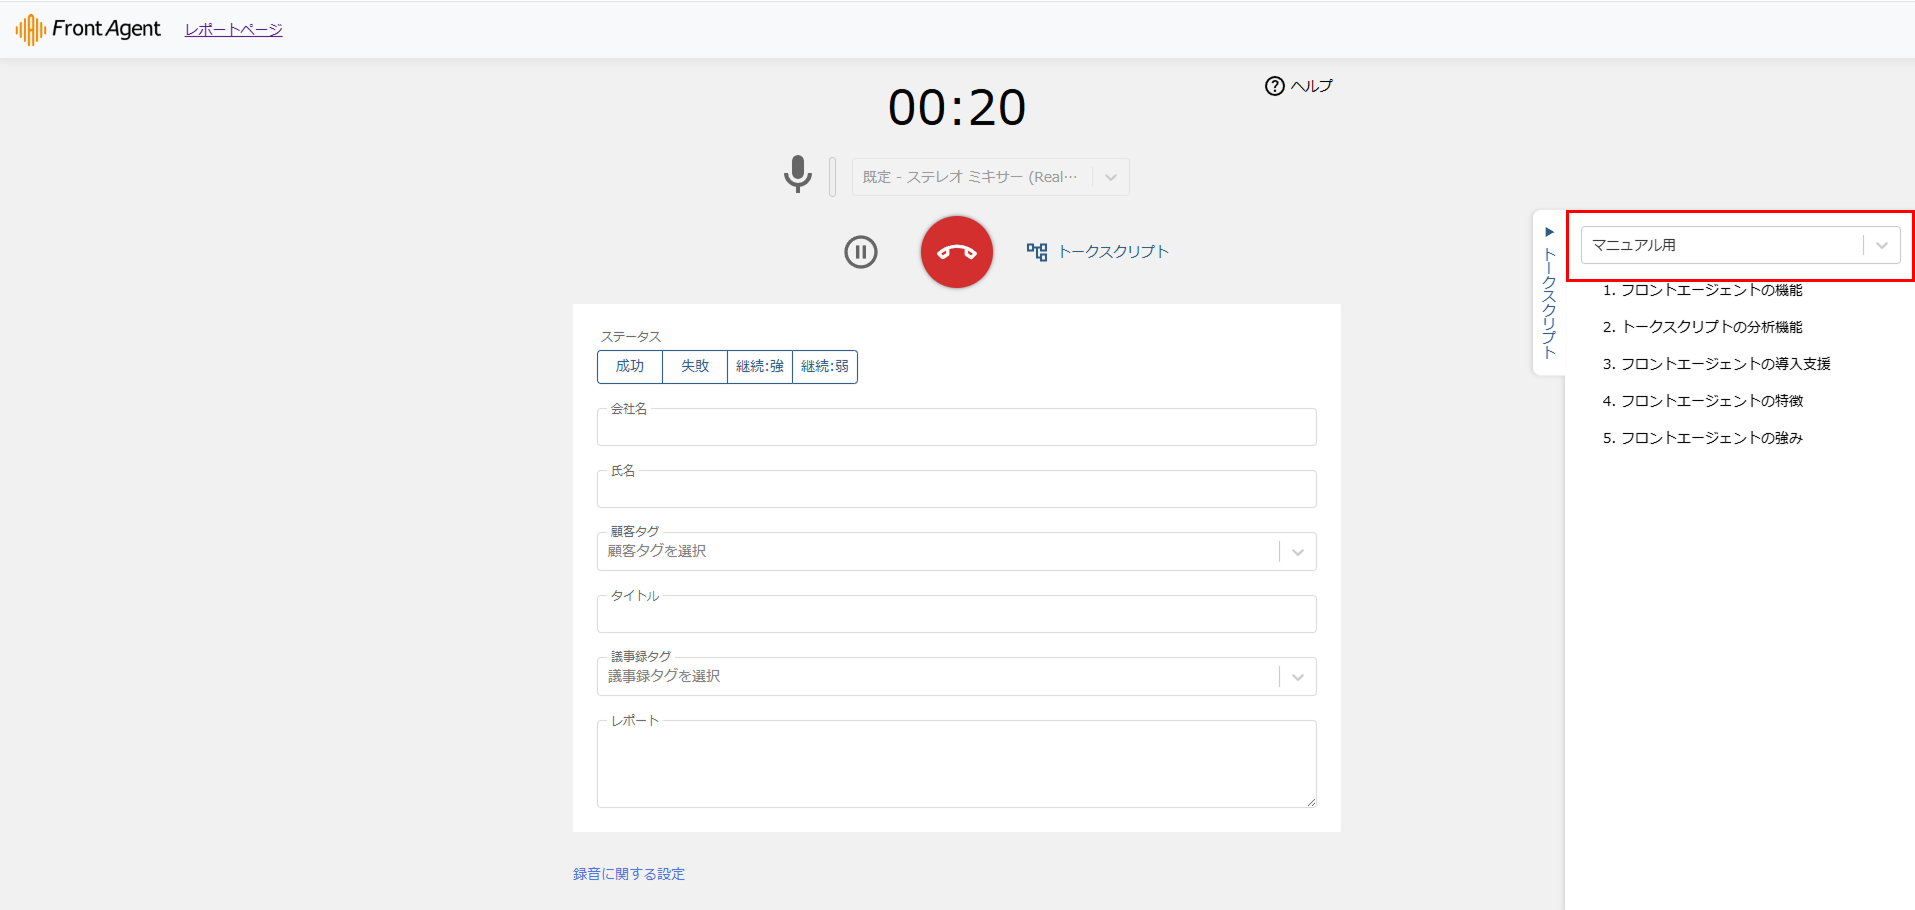Open the microphone device dropdown

(x=1110, y=177)
